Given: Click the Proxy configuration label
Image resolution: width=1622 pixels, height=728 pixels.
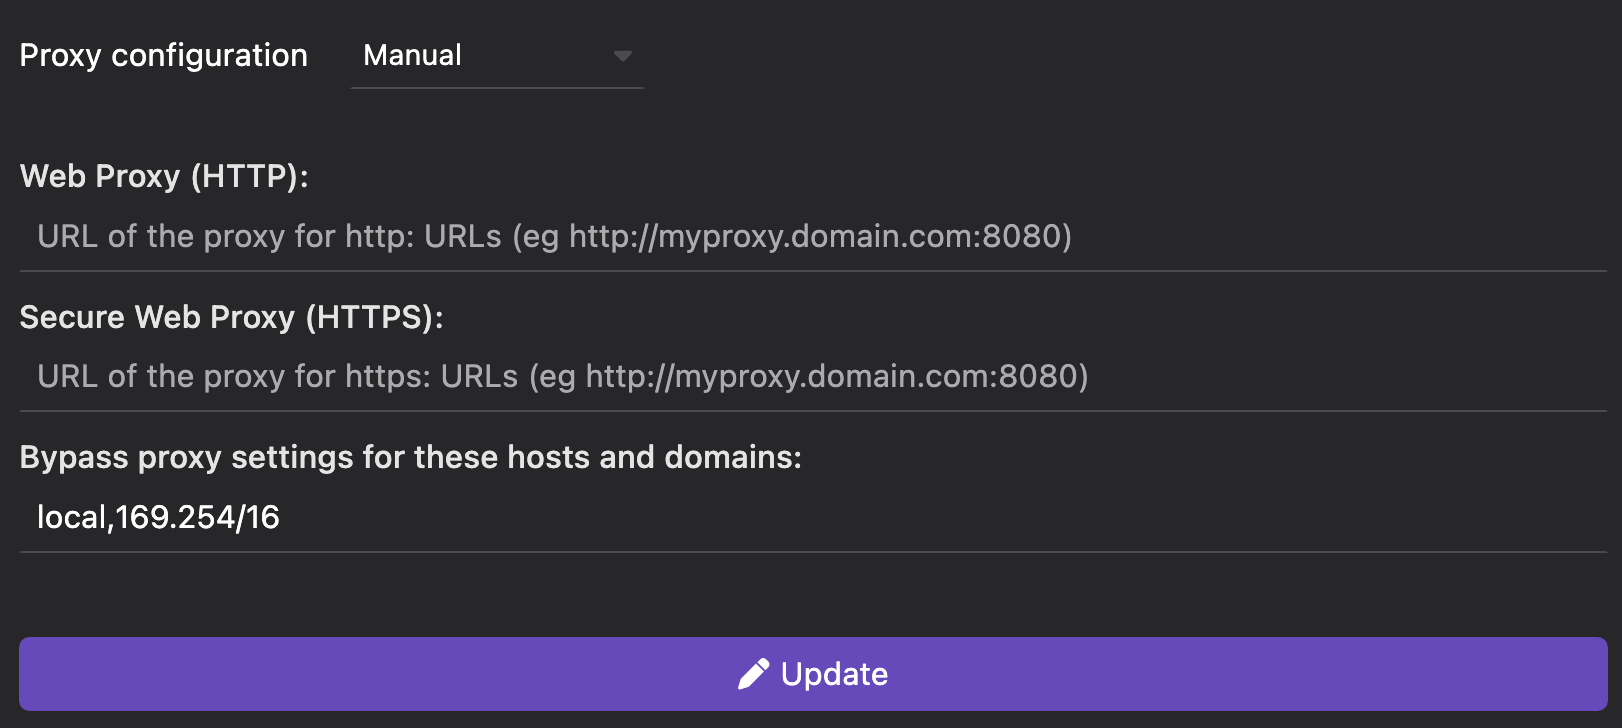Looking at the screenshot, I should (x=163, y=55).
